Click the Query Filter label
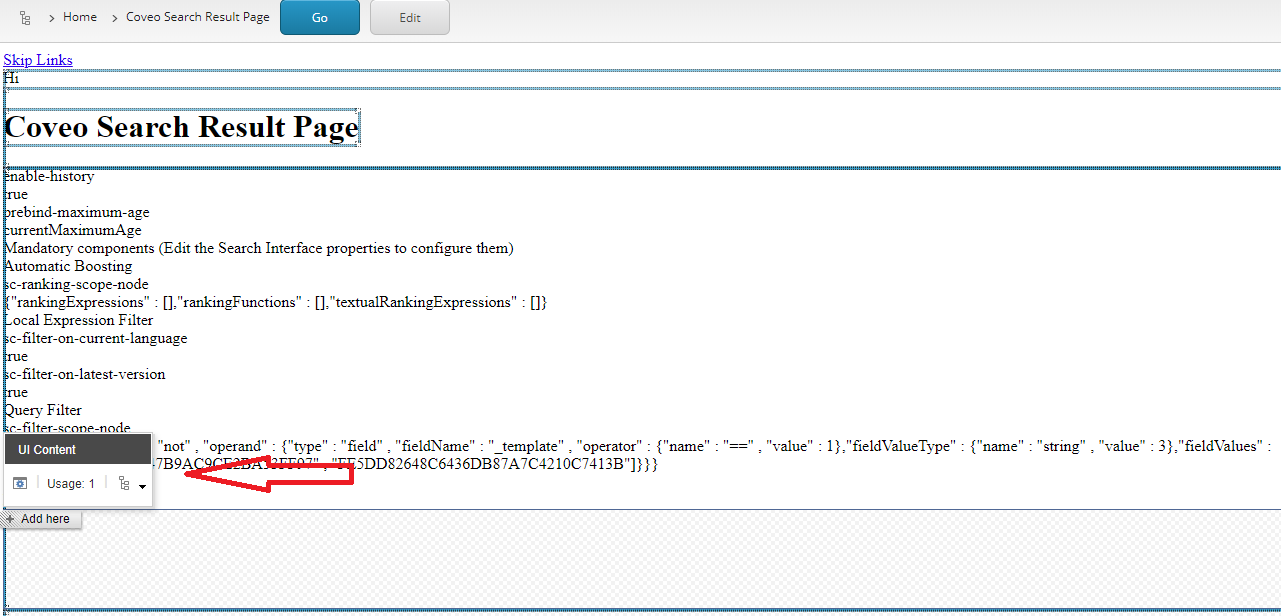The height and width of the screenshot is (616, 1281). [43, 410]
